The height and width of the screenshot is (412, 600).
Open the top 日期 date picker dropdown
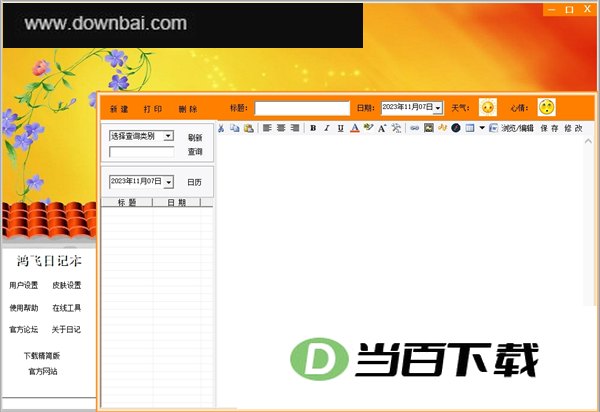pyautogui.click(x=438, y=108)
